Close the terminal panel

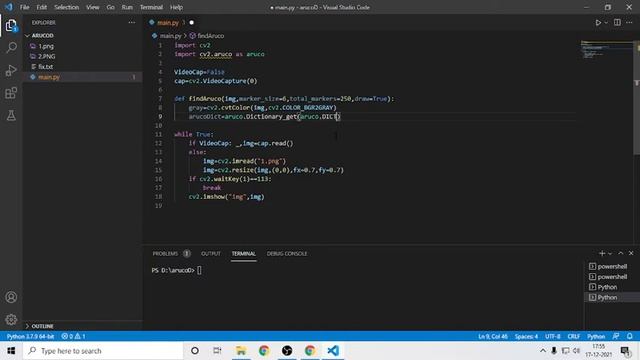[x=631, y=253]
